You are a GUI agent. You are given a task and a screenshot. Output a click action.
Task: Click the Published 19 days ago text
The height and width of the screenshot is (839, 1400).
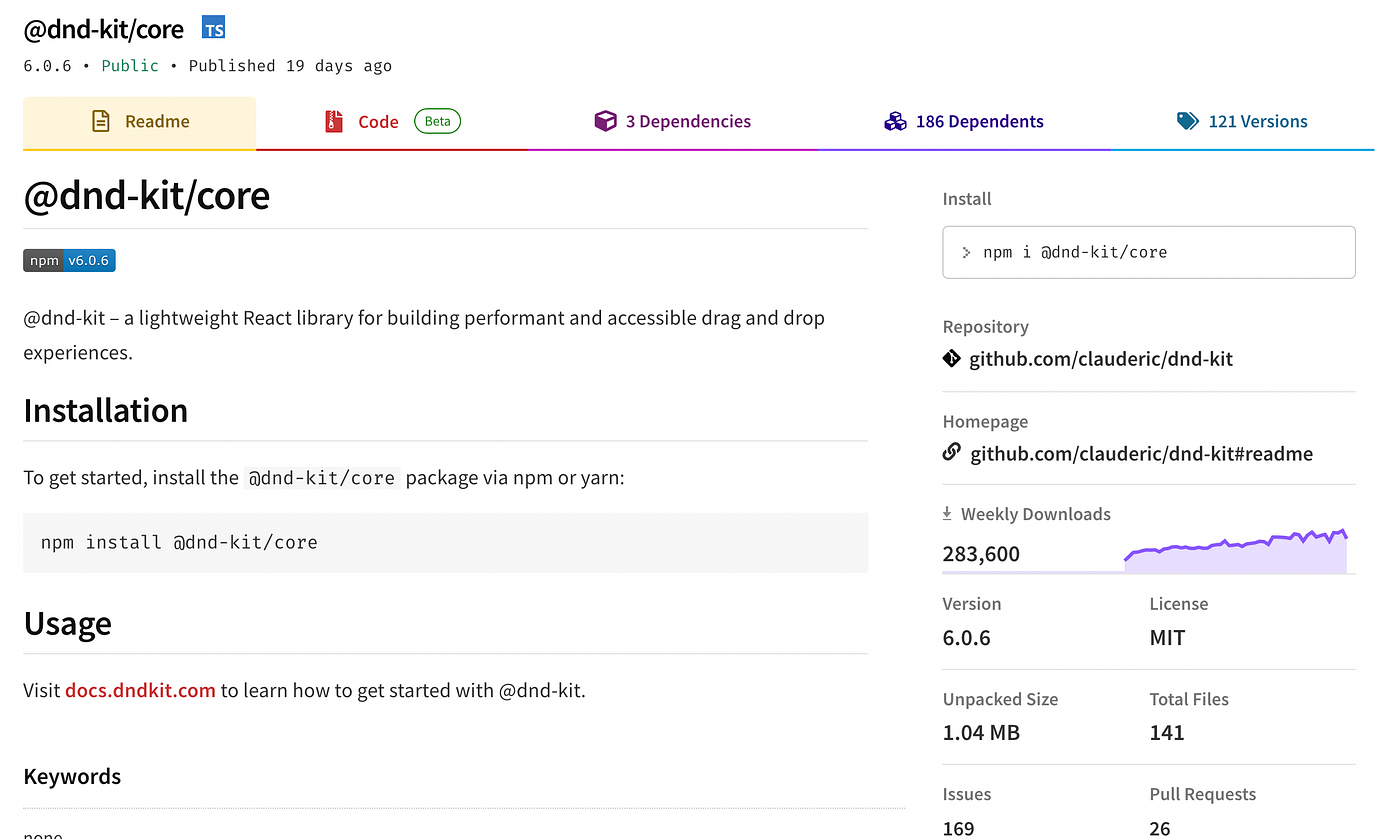pyautogui.click(x=290, y=66)
